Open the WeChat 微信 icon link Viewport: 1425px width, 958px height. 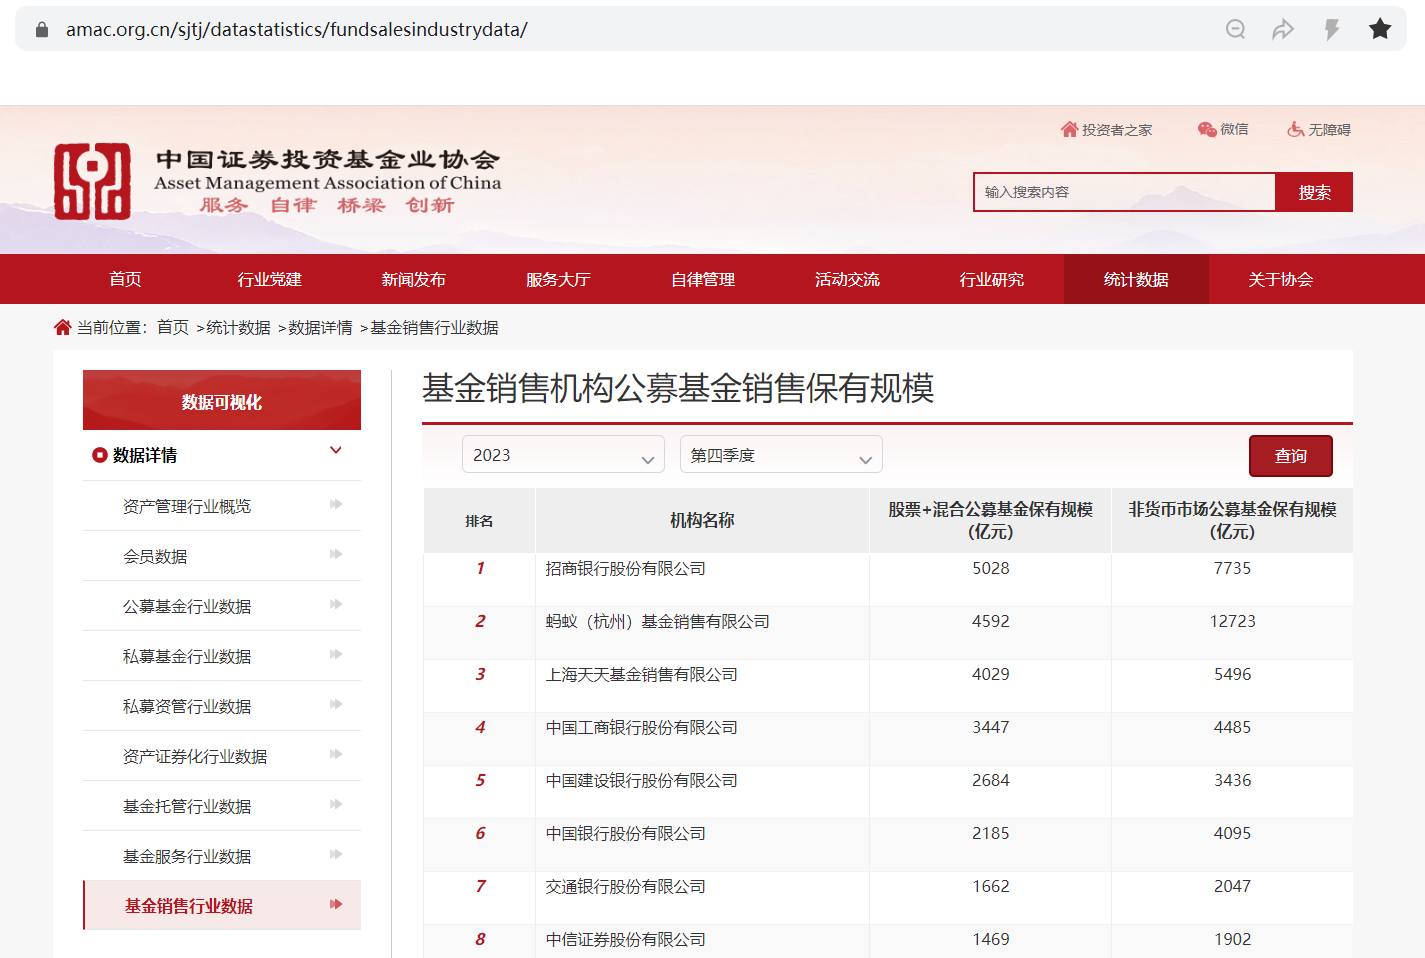coord(1207,129)
